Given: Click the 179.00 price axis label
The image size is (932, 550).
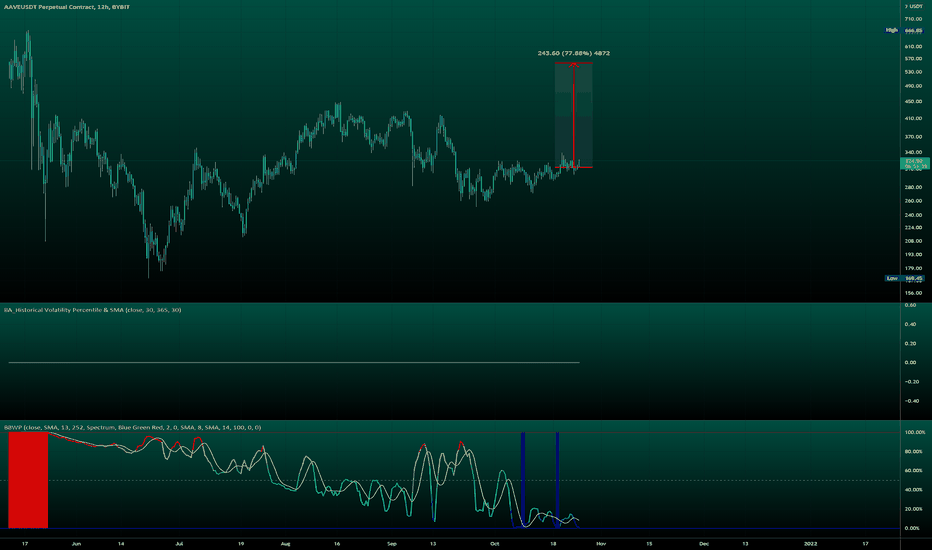Looking at the screenshot, I should click(x=914, y=268).
